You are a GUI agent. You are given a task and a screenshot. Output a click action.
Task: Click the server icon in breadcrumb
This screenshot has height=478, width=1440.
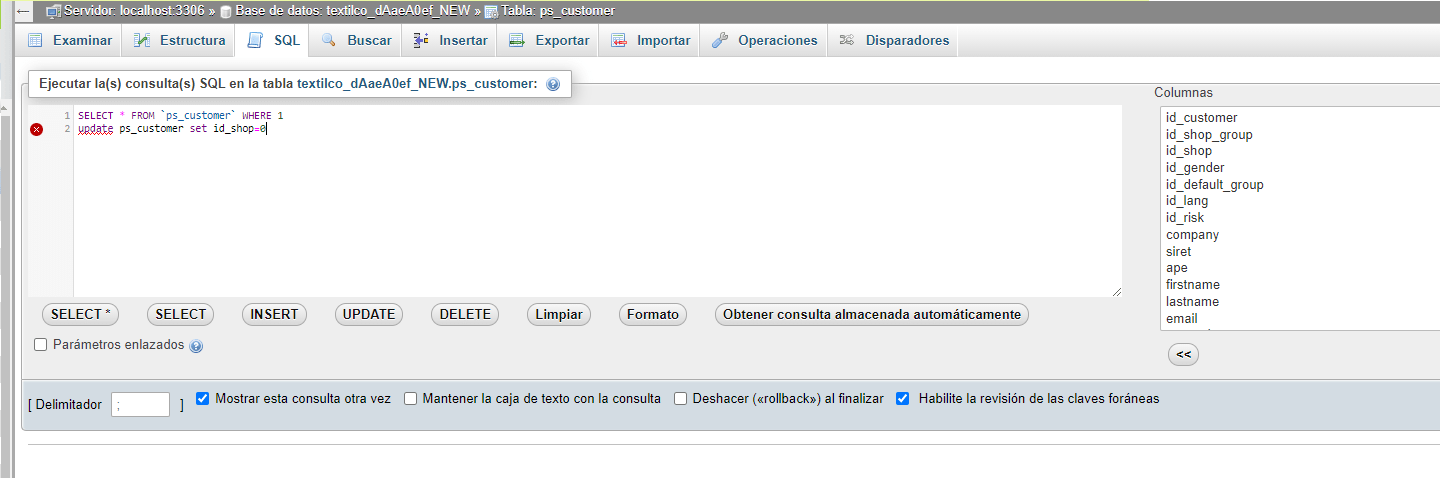point(54,11)
